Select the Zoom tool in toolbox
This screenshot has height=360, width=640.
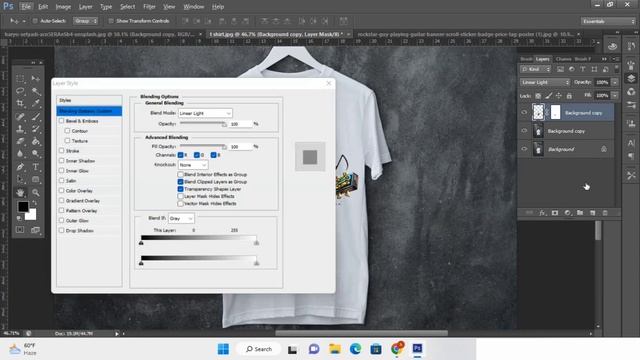coord(36,192)
